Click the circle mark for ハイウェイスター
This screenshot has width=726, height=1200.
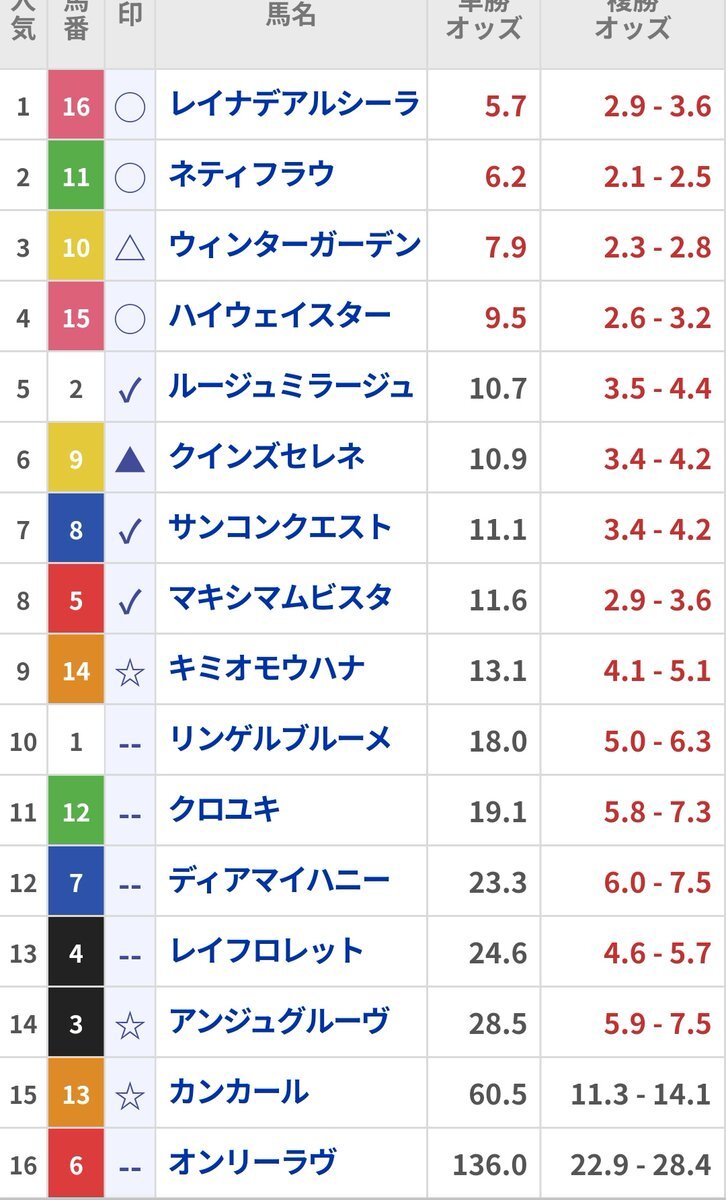130,317
